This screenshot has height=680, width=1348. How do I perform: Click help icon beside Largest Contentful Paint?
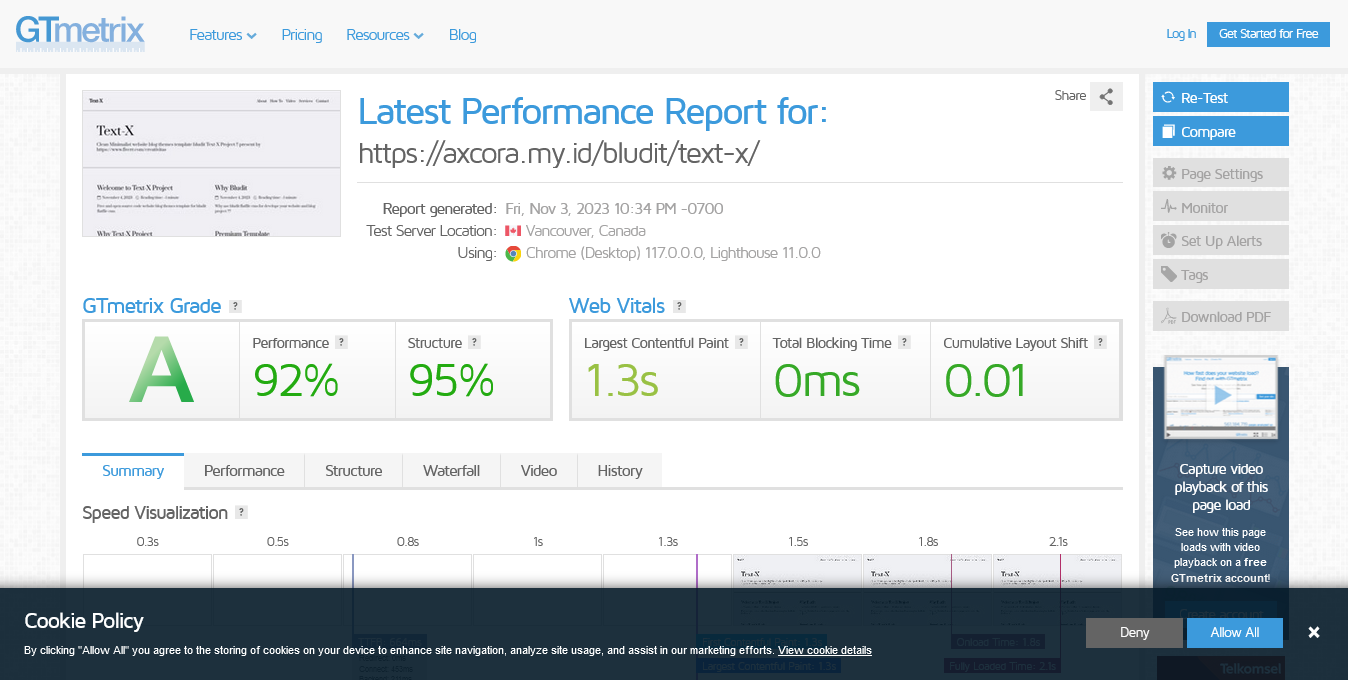741,342
